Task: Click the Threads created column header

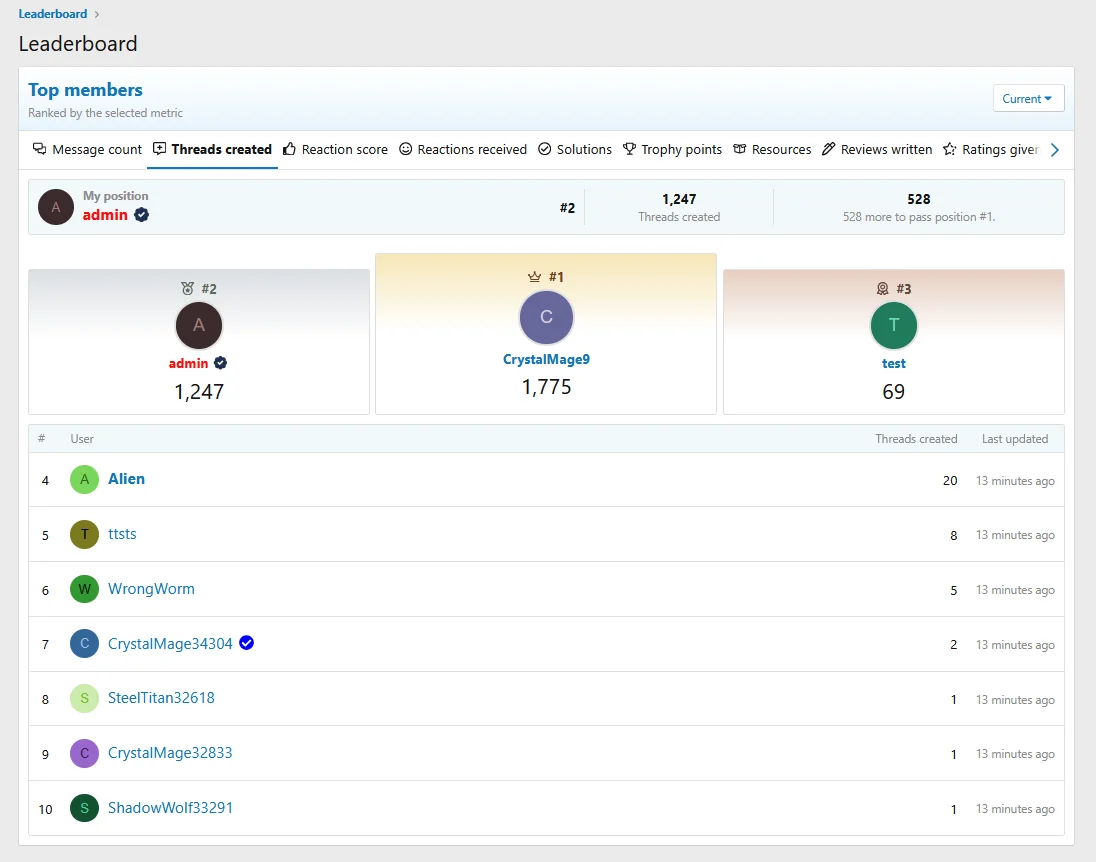Action: click(916, 439)
